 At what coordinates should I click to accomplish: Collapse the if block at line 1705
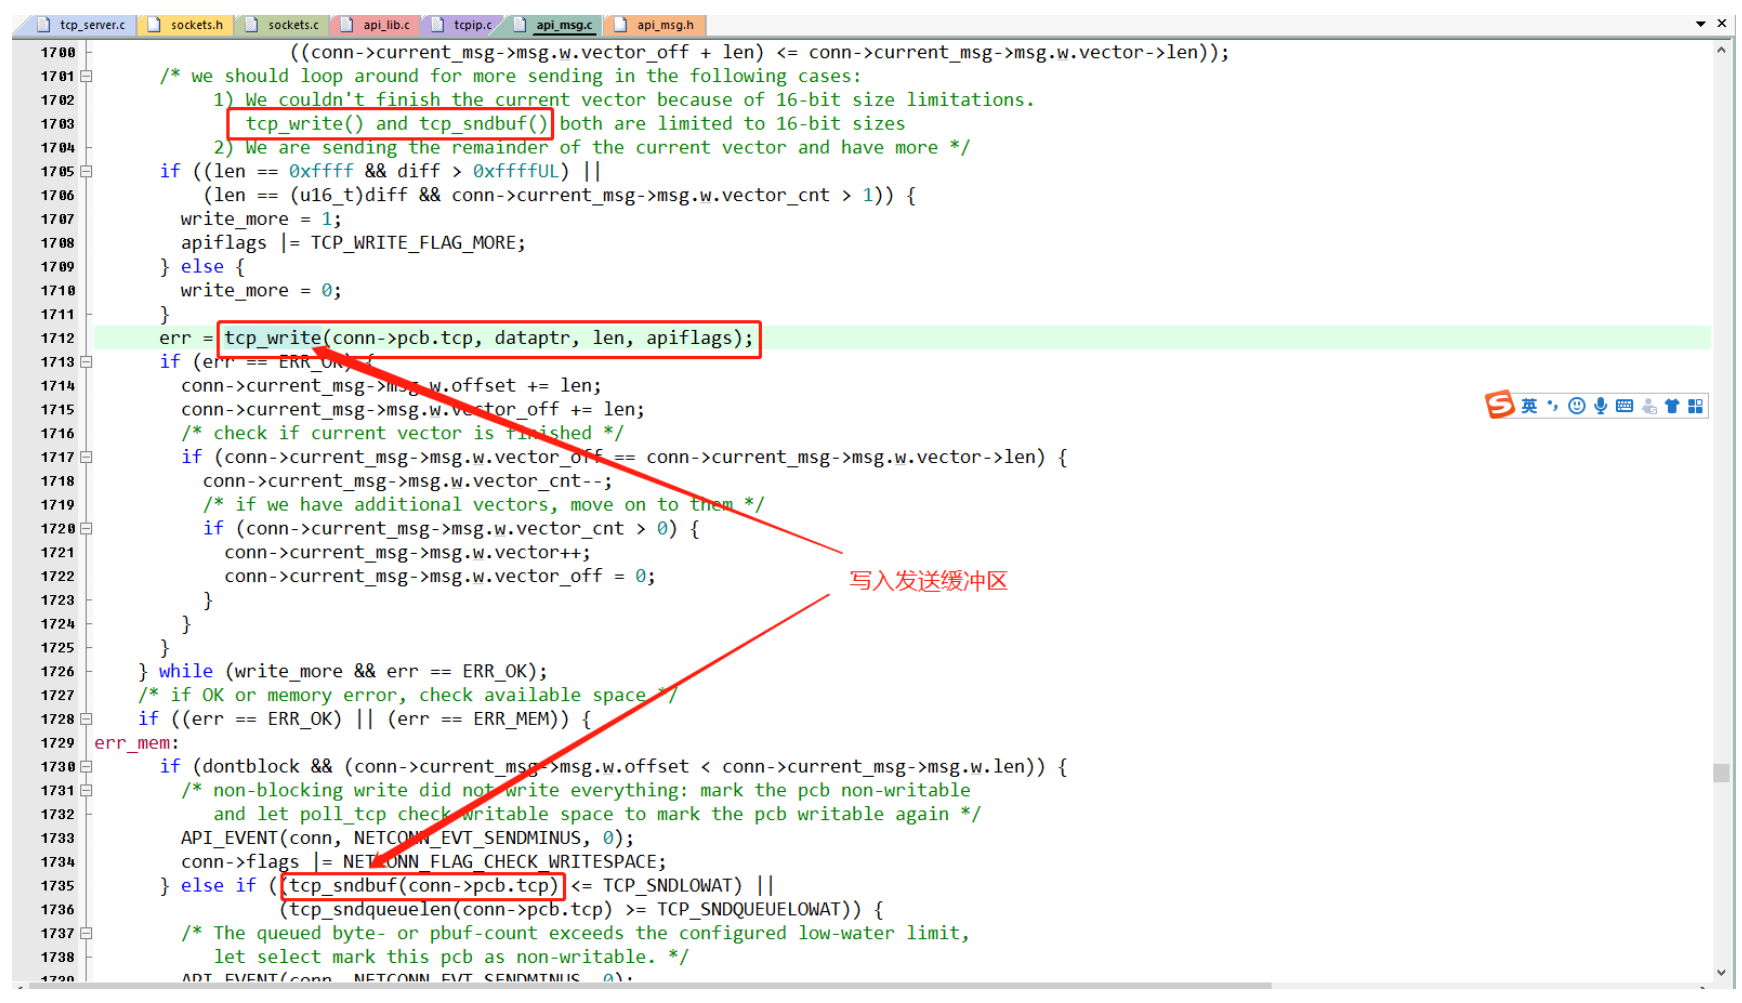pos(87,171)
